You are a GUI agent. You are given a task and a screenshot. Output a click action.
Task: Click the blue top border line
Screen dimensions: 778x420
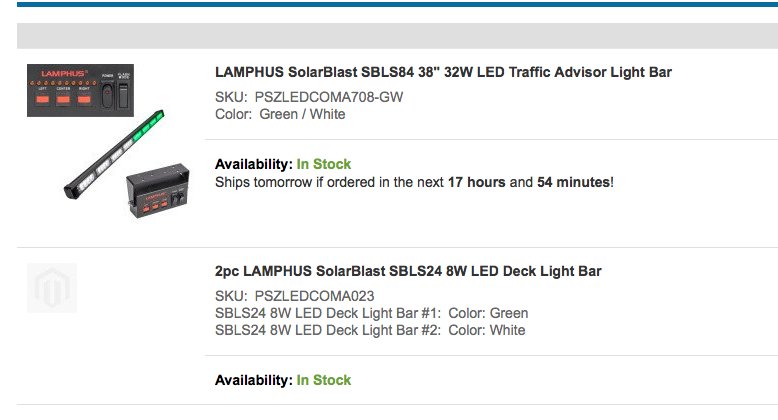(x=397, y=4)
